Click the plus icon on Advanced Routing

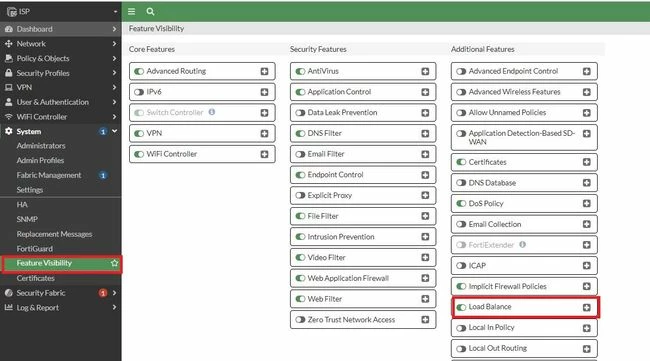point(264,71)
